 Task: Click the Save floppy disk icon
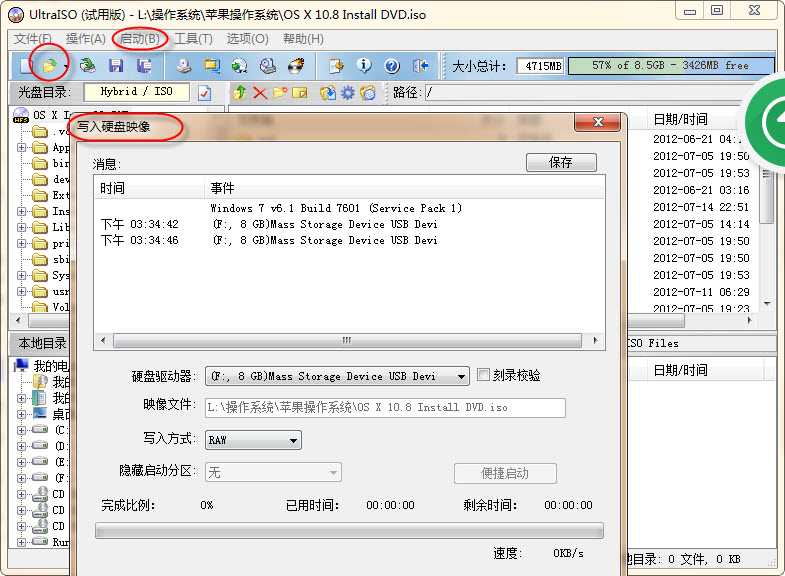click(x=116, y=66)
